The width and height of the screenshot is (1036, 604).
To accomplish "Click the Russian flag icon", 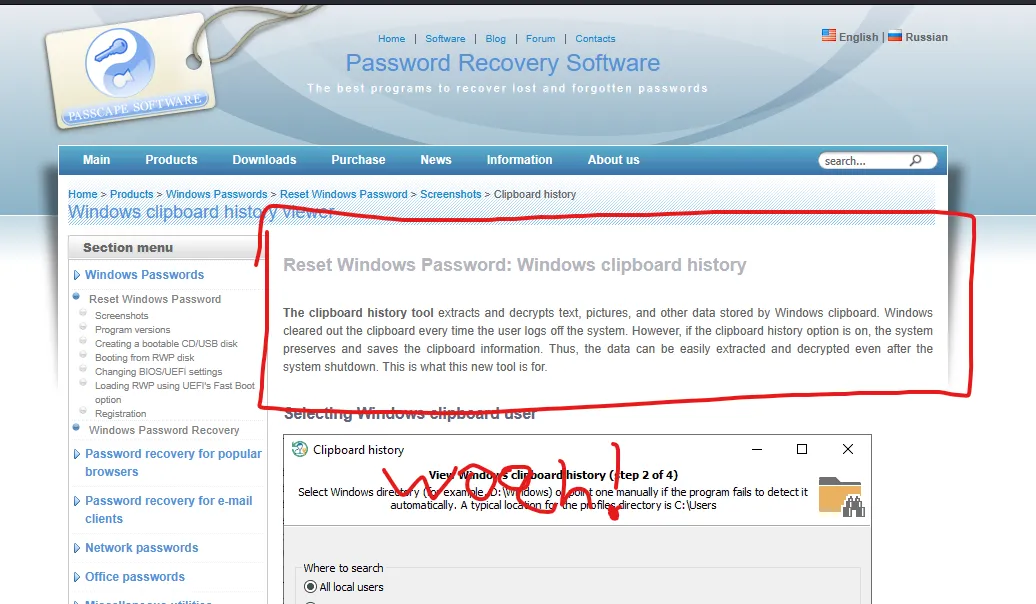I will 895,36.
